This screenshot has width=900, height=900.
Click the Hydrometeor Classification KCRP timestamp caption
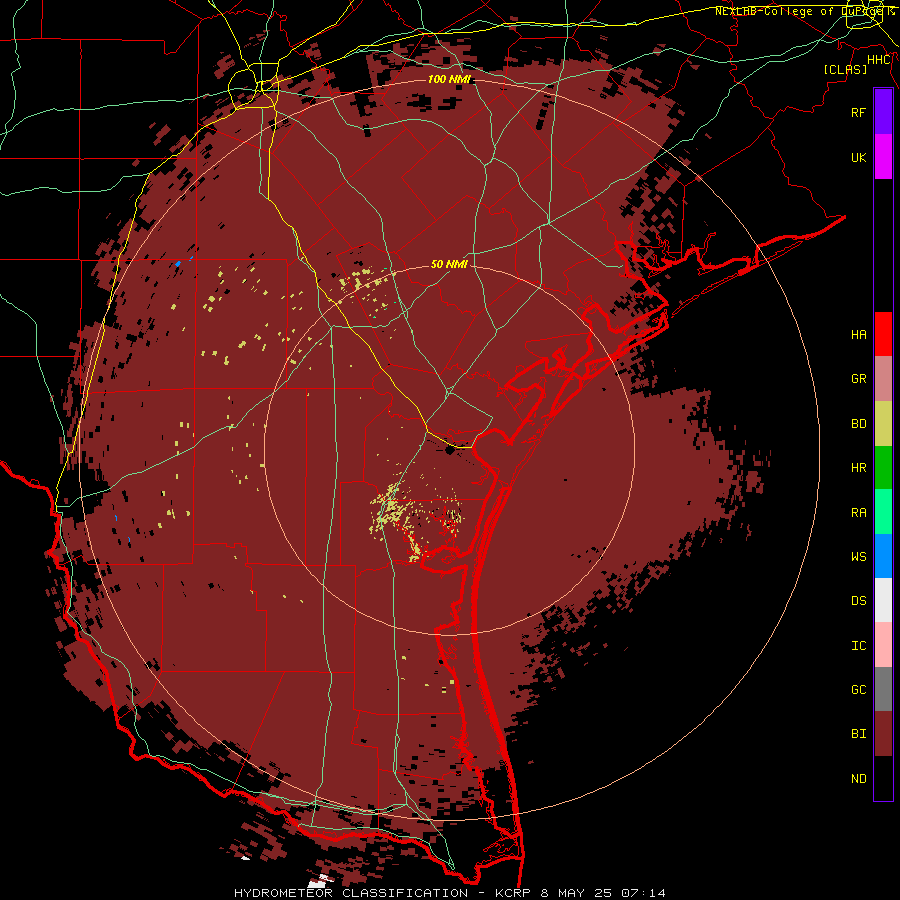coord(450,893)
